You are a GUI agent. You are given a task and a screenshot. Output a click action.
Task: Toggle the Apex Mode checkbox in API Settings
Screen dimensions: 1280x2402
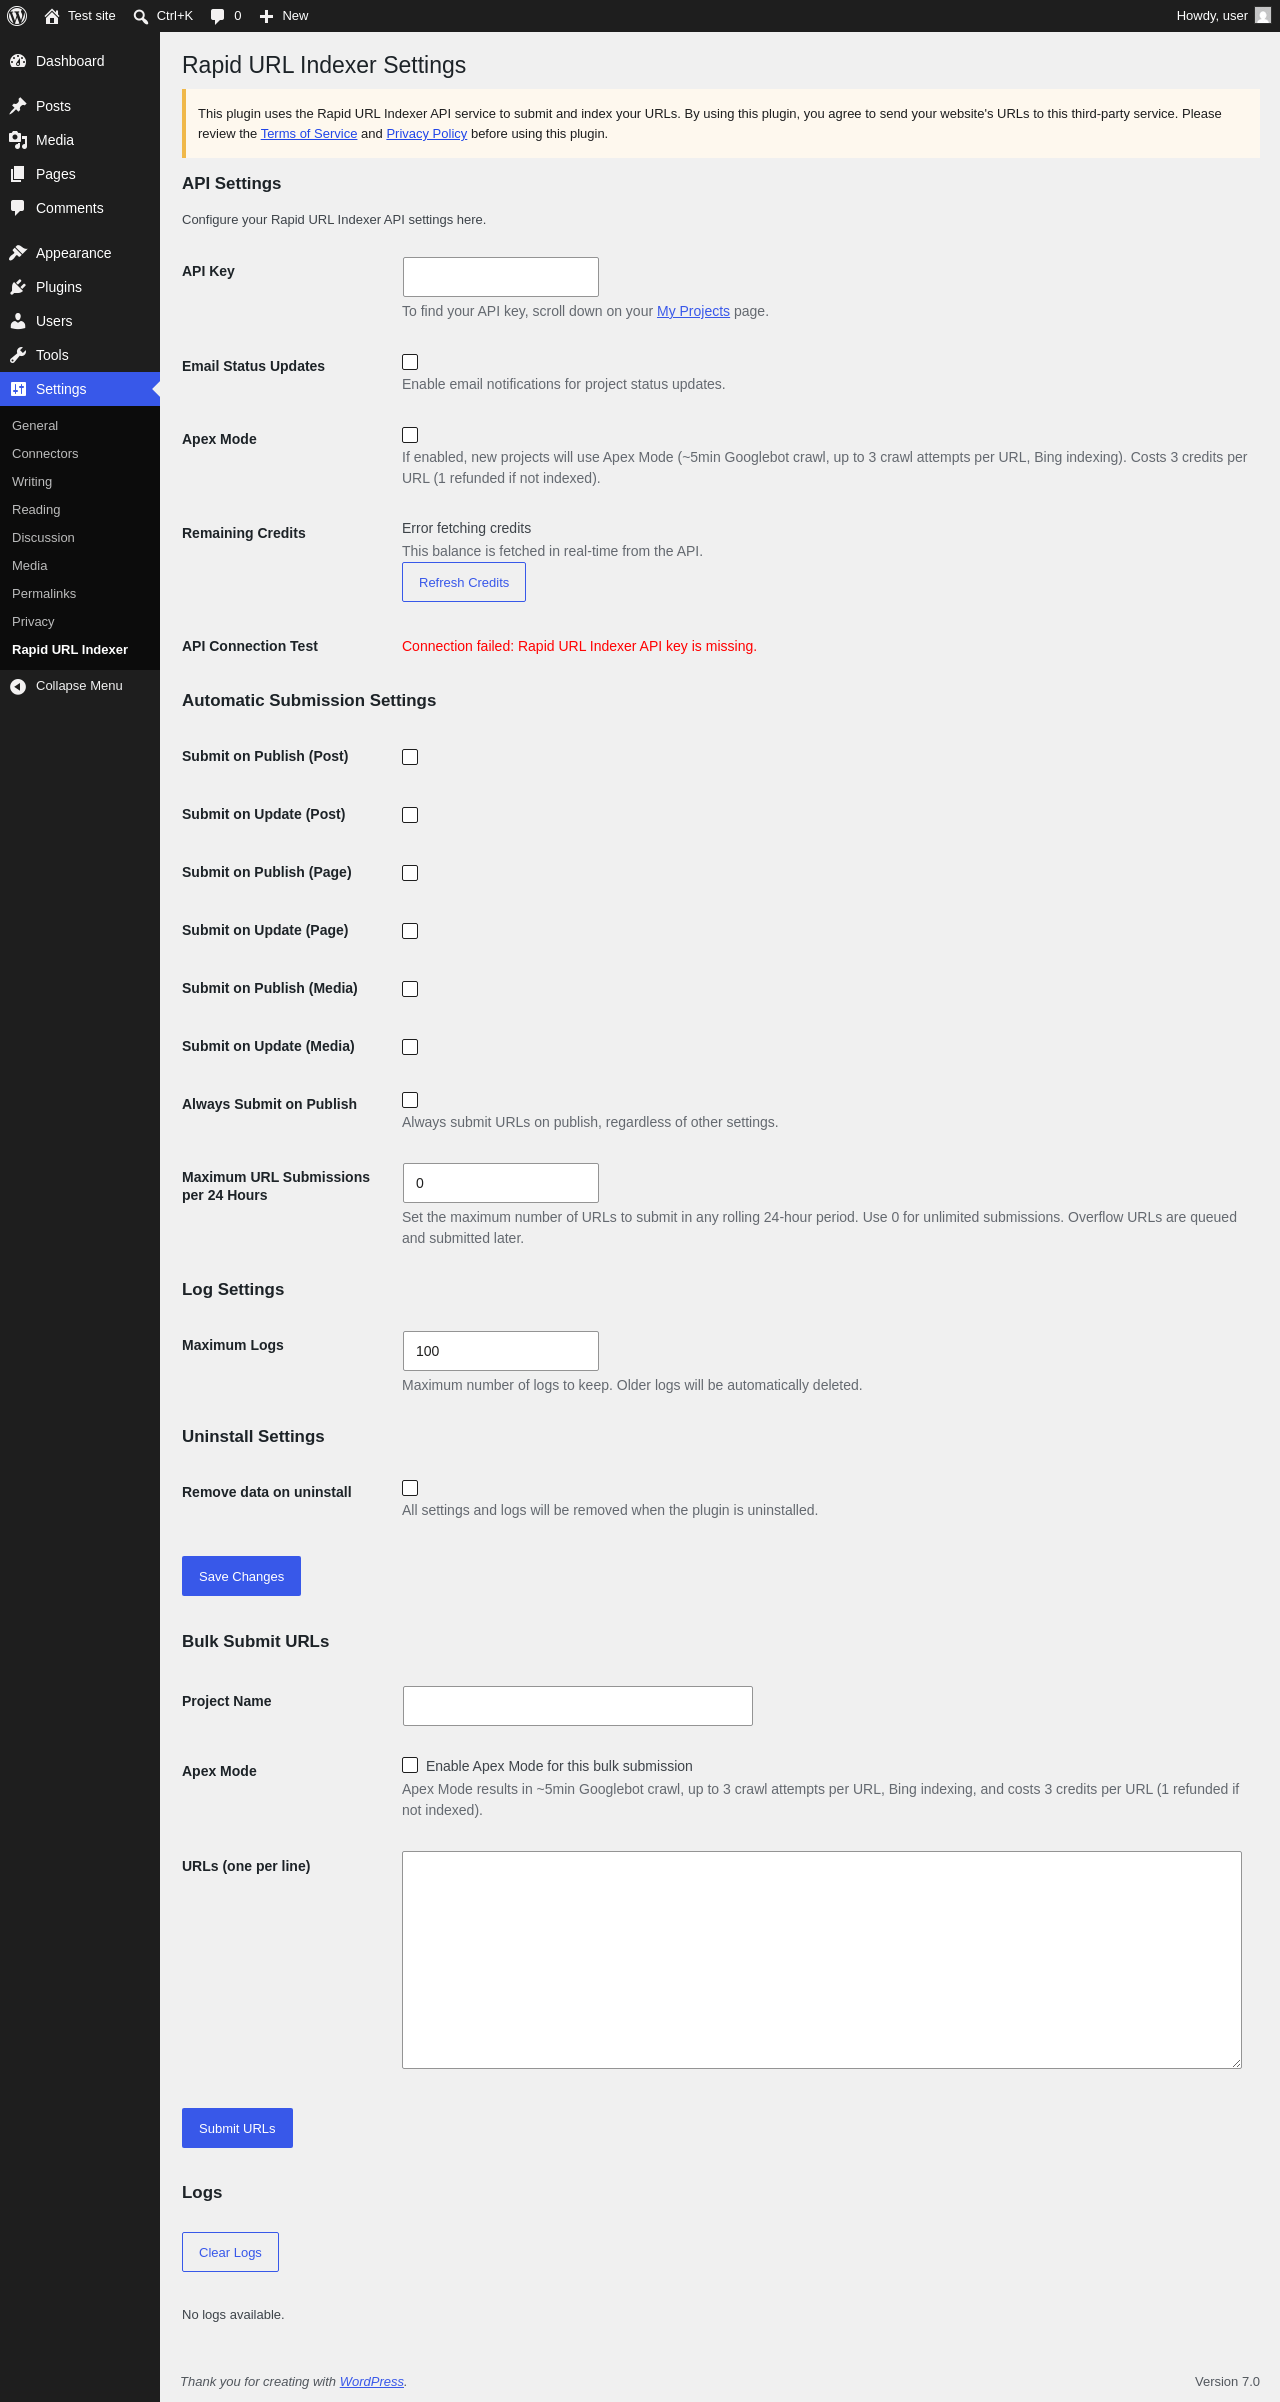click(410, 435)
